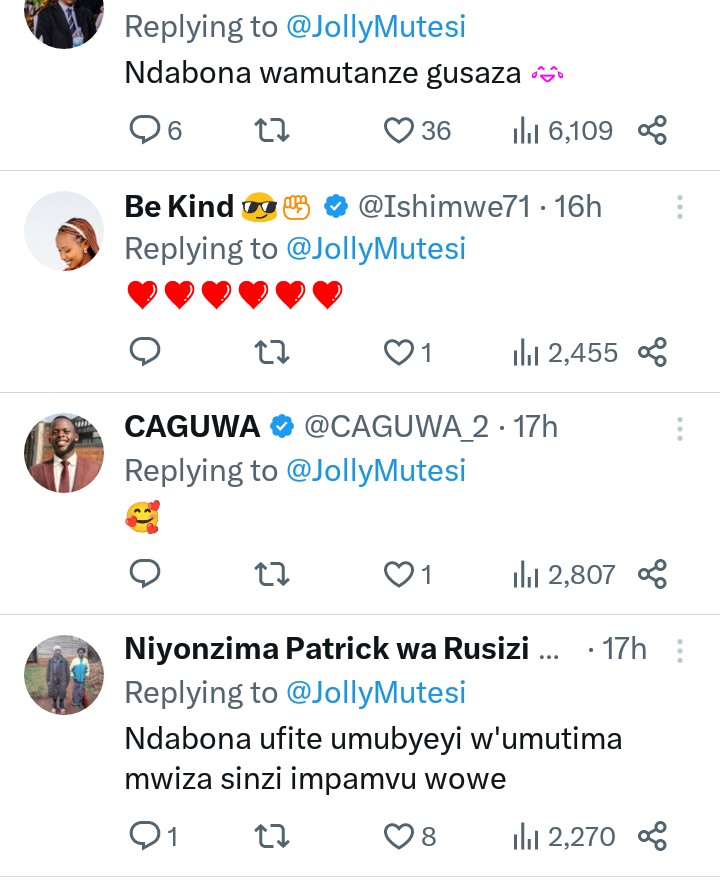Share the tweet with 6,109 views
720x891 pixels.
[x=652, y=130]
